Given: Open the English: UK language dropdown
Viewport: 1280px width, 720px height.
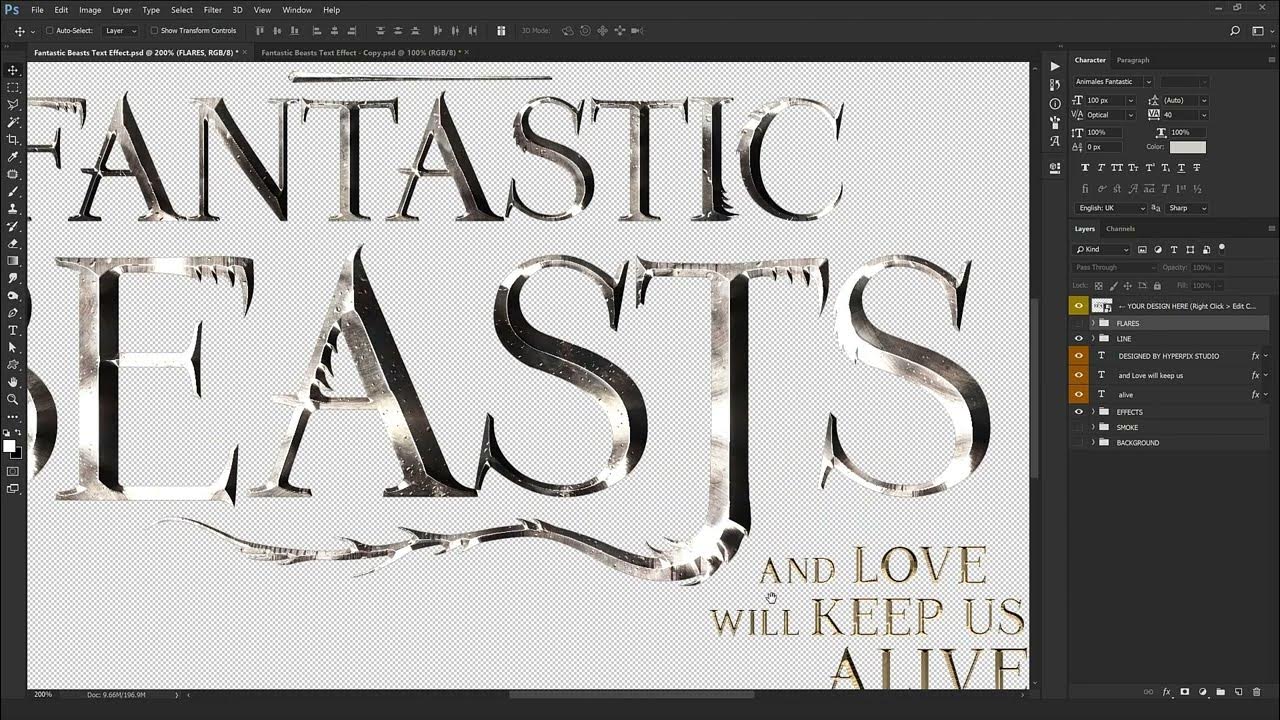Looking at the screenshot, I should [1110, 208].
